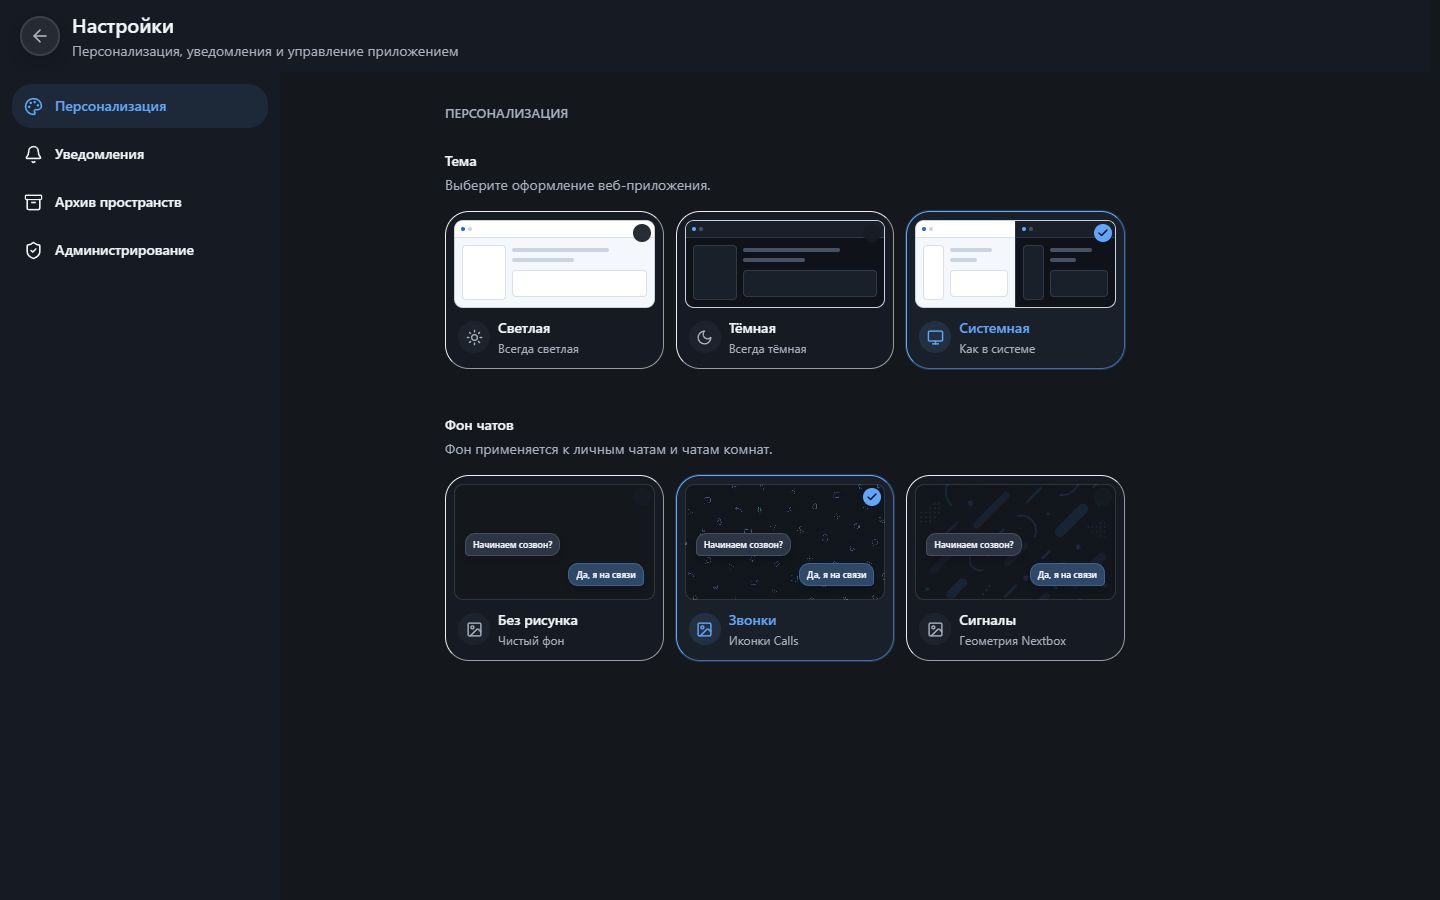
Task: Click the 'Геометрия Nextbox' caption
Action: coord(1012,641)
